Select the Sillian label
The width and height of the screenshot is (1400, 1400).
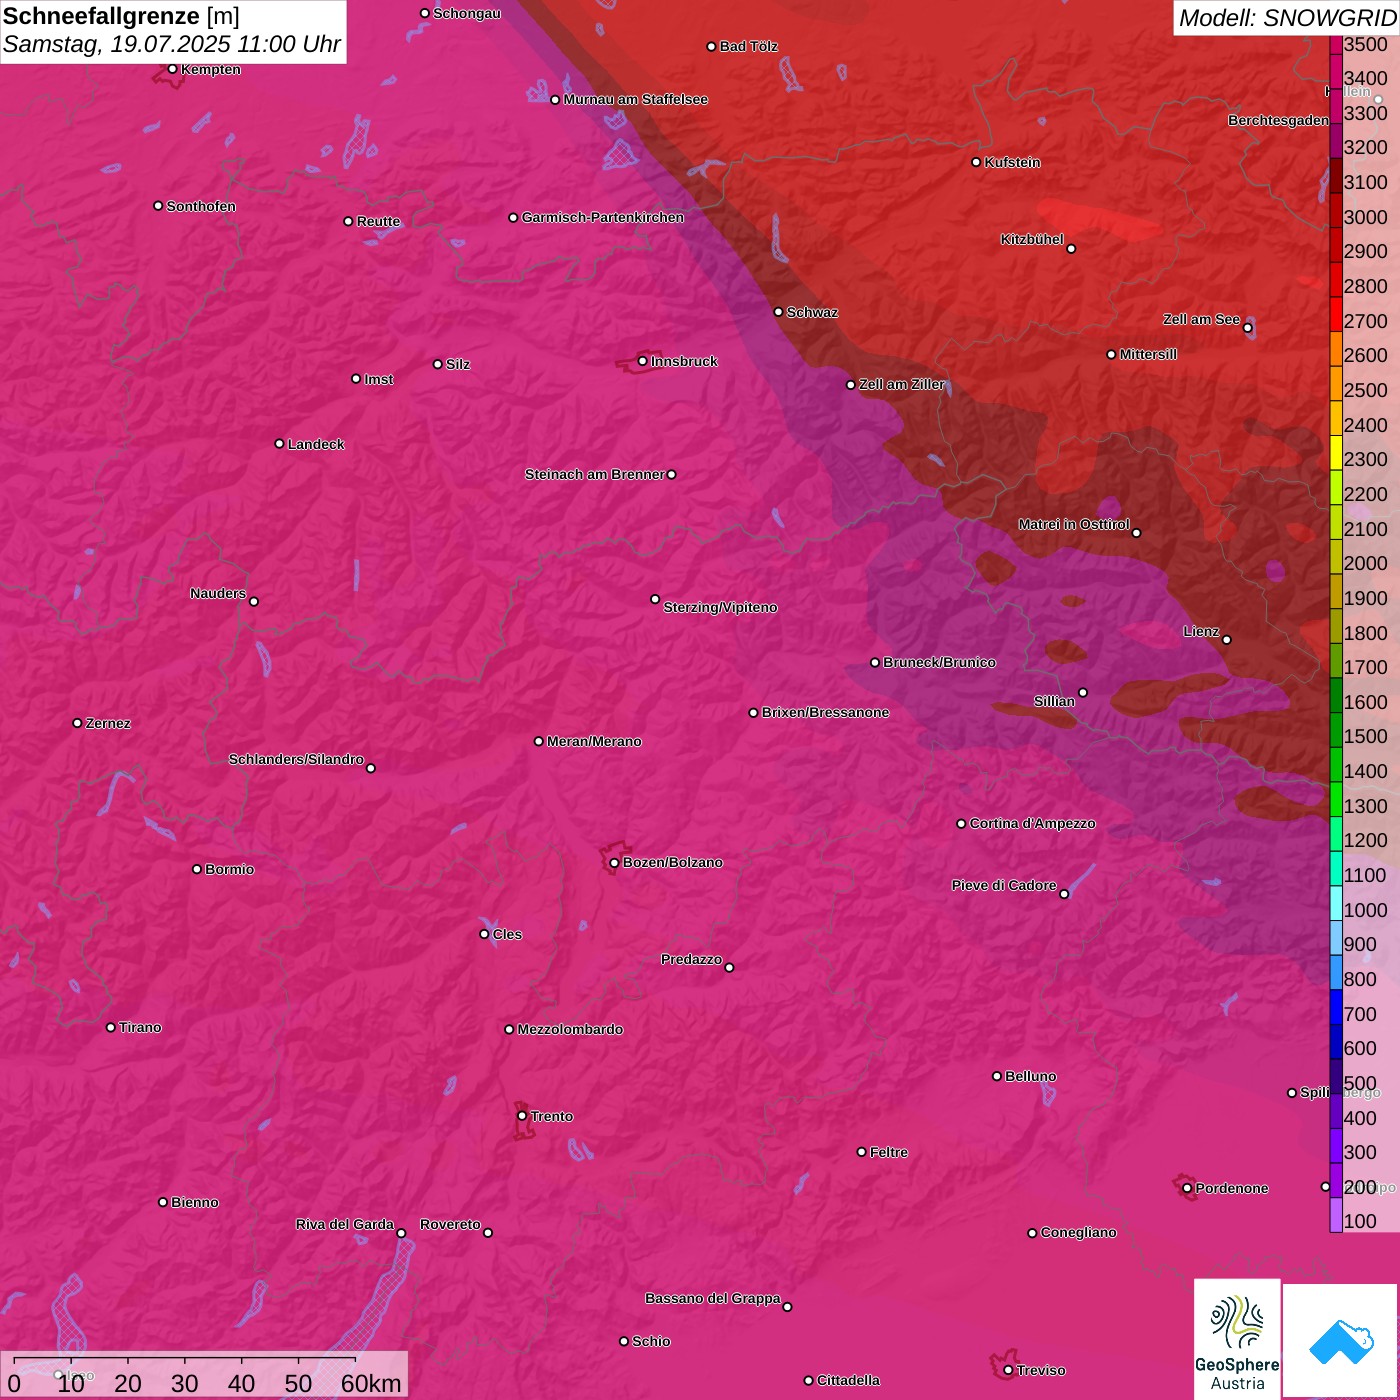[1054, 701]
